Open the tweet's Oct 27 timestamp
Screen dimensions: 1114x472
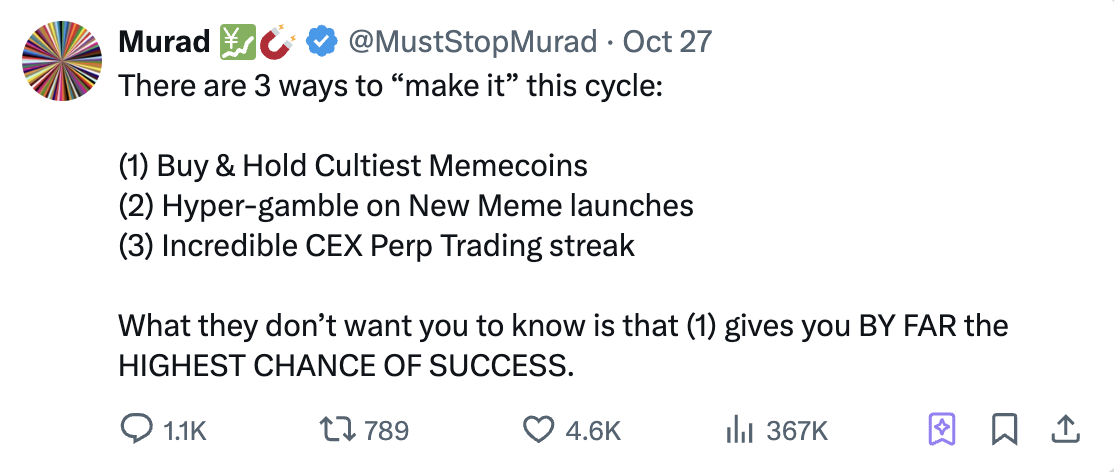pyautogui.click(x=667, y=42)
